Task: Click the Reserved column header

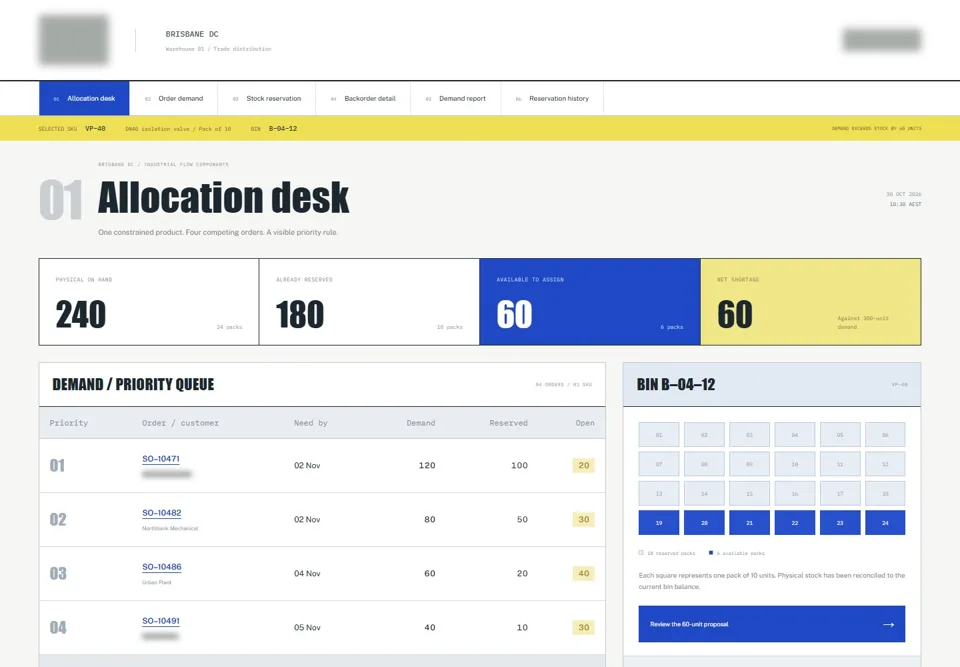Action: coord(508,423)
